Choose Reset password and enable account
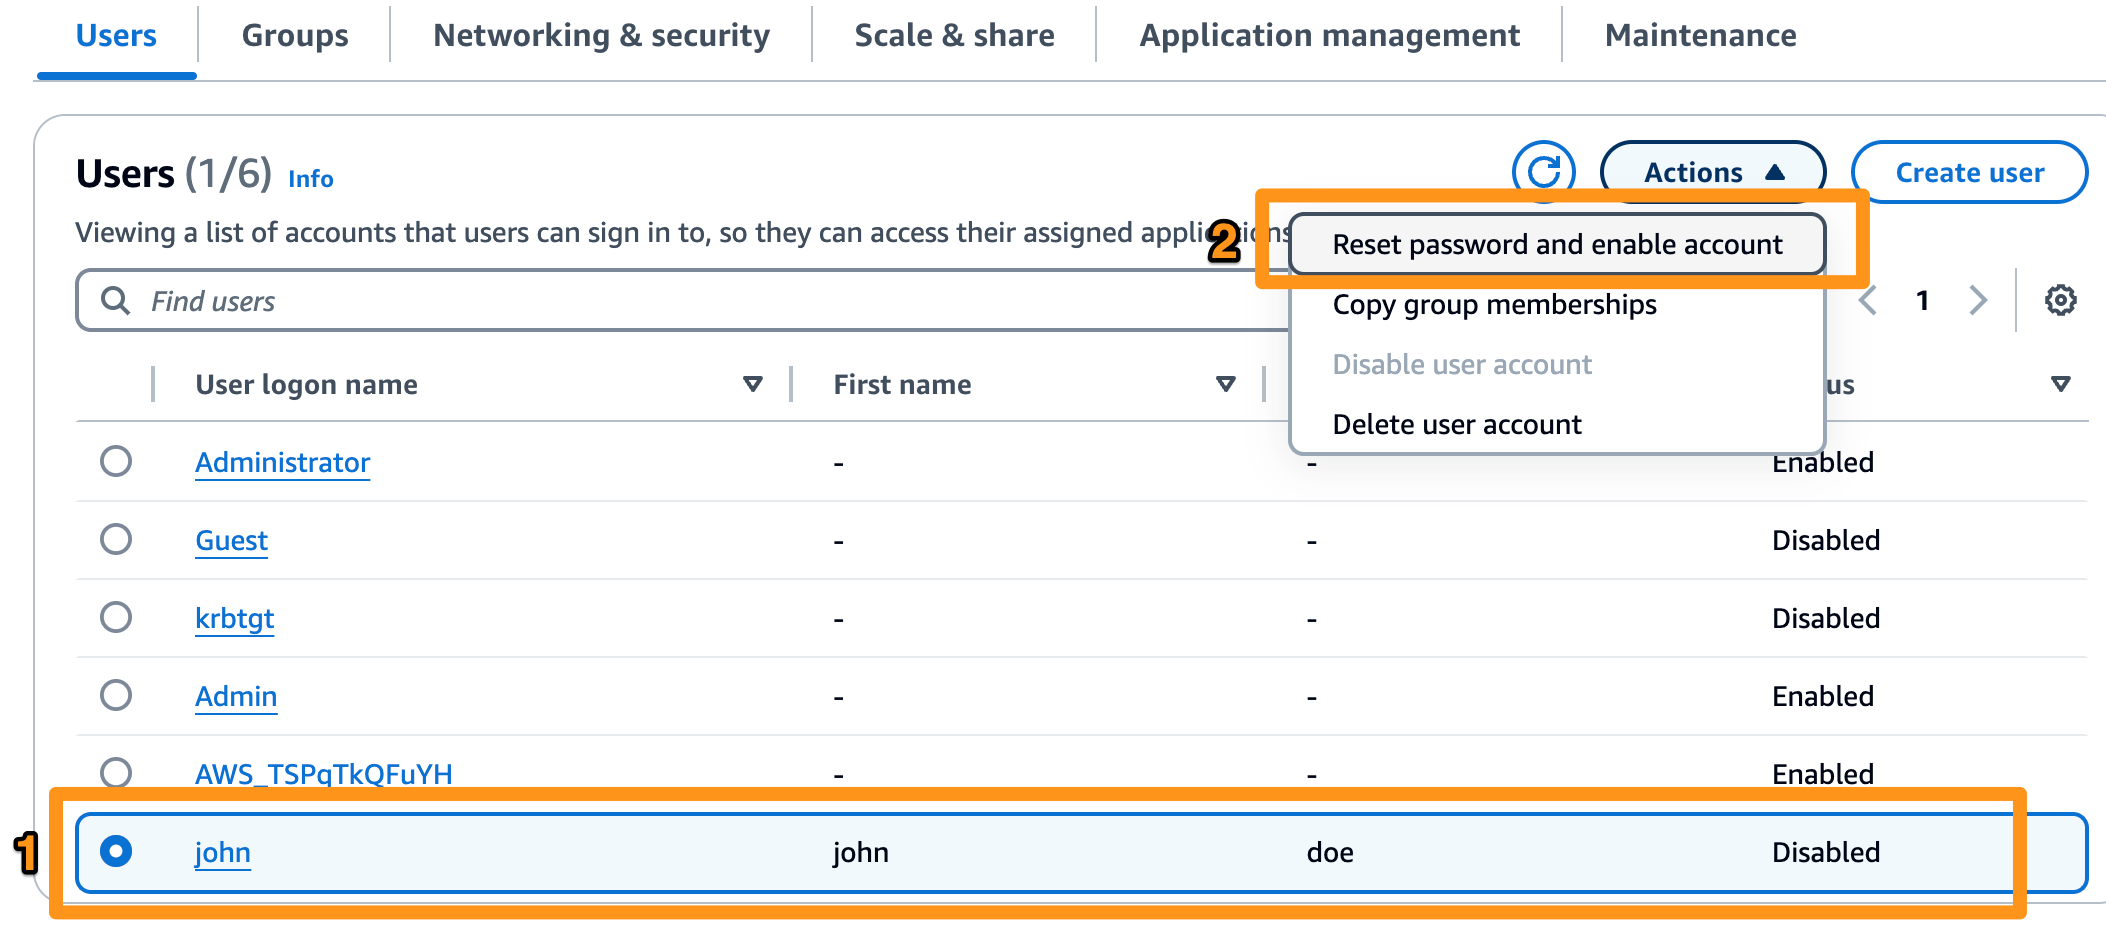The width and height of the screenshot is (2106, 948). [1556, 243]
